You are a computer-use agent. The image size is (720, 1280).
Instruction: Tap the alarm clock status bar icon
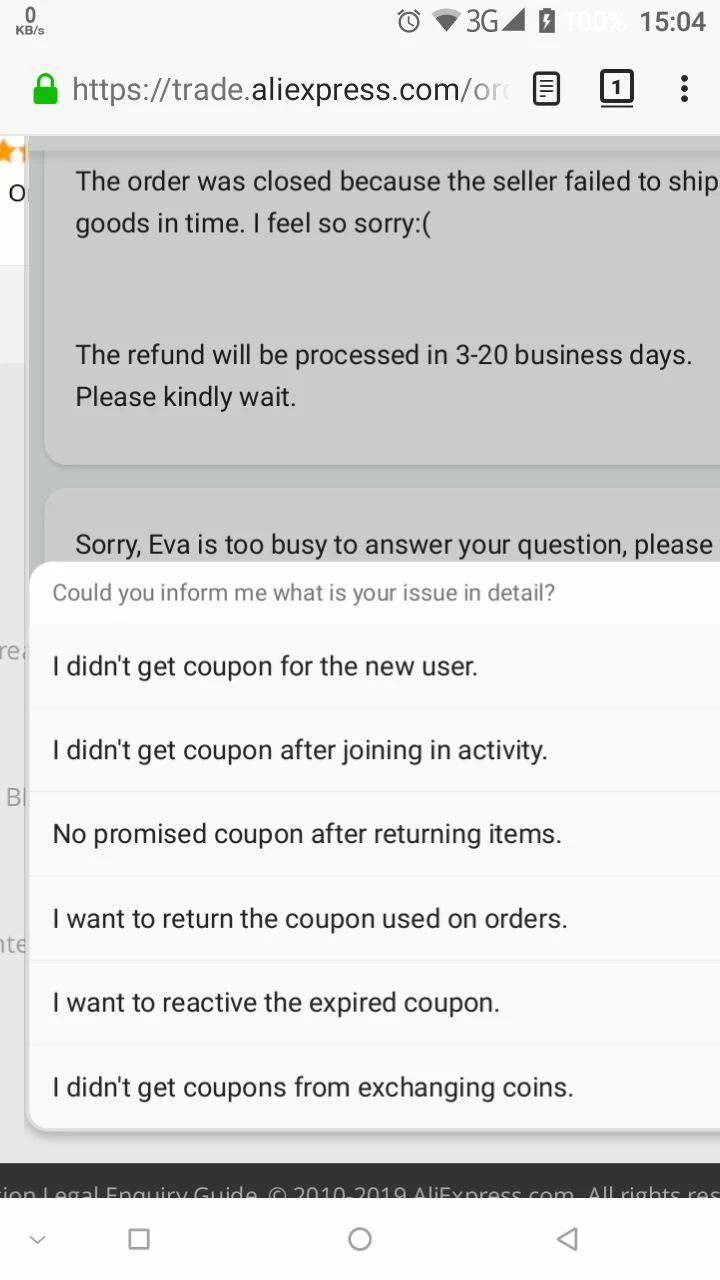409,21
